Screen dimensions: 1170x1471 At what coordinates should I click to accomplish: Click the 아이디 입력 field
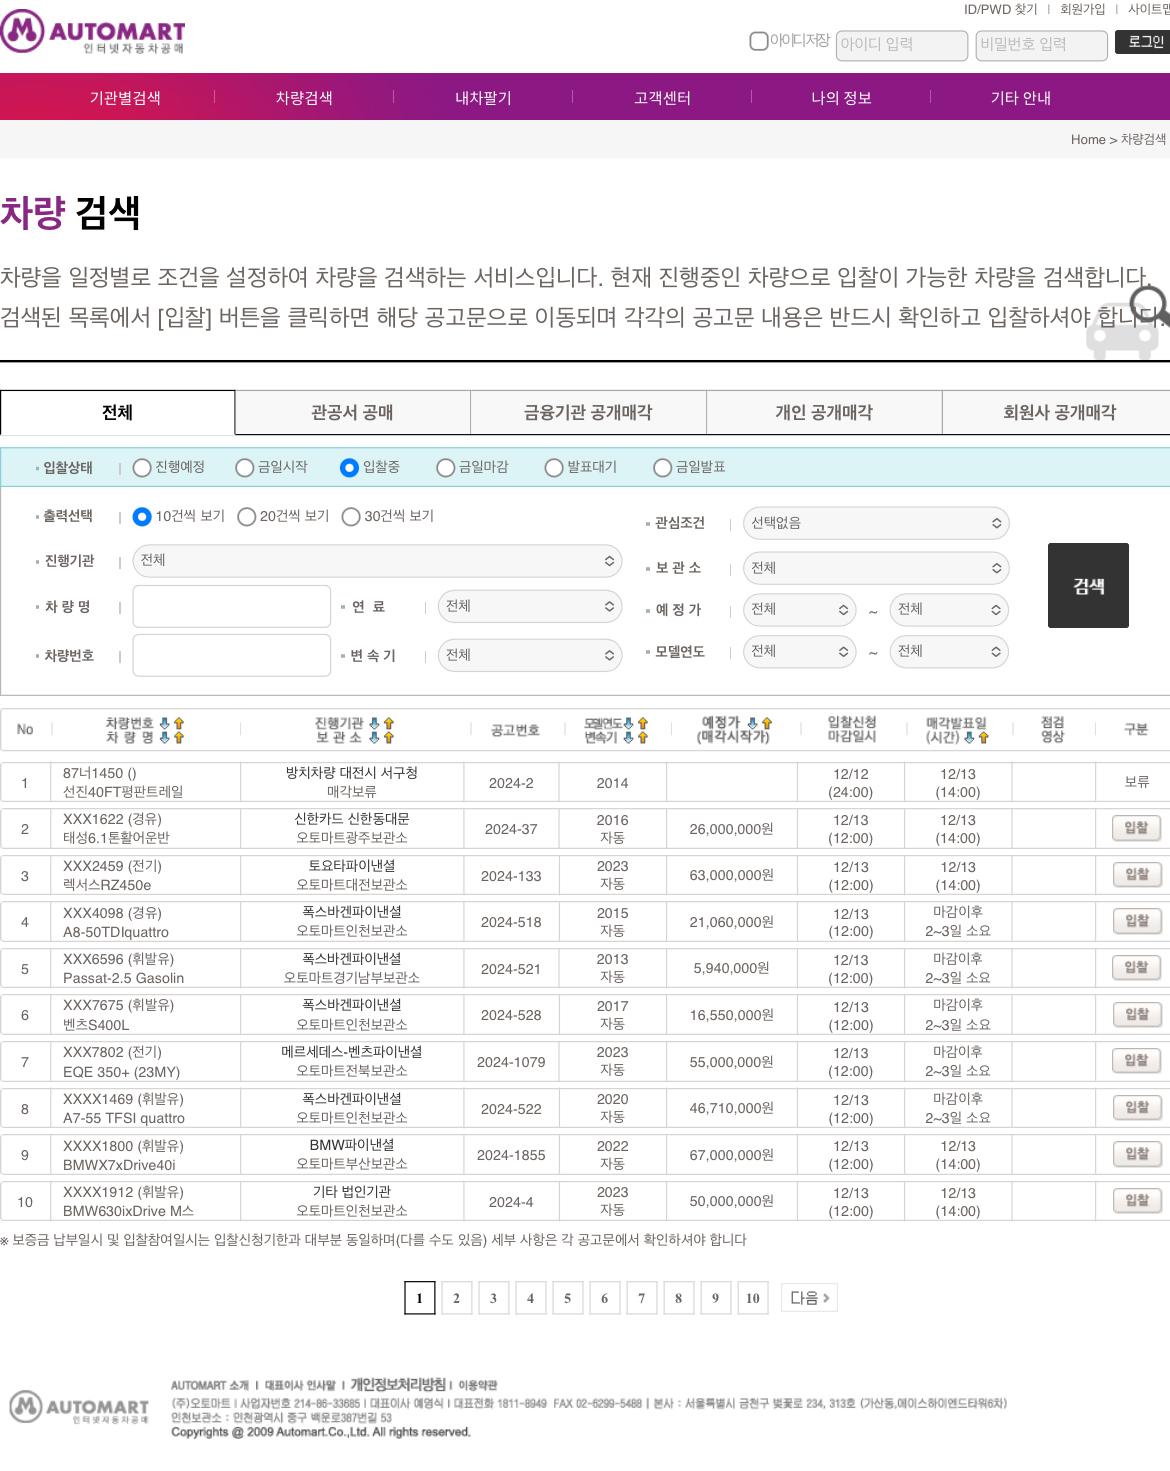coord(902,45)
